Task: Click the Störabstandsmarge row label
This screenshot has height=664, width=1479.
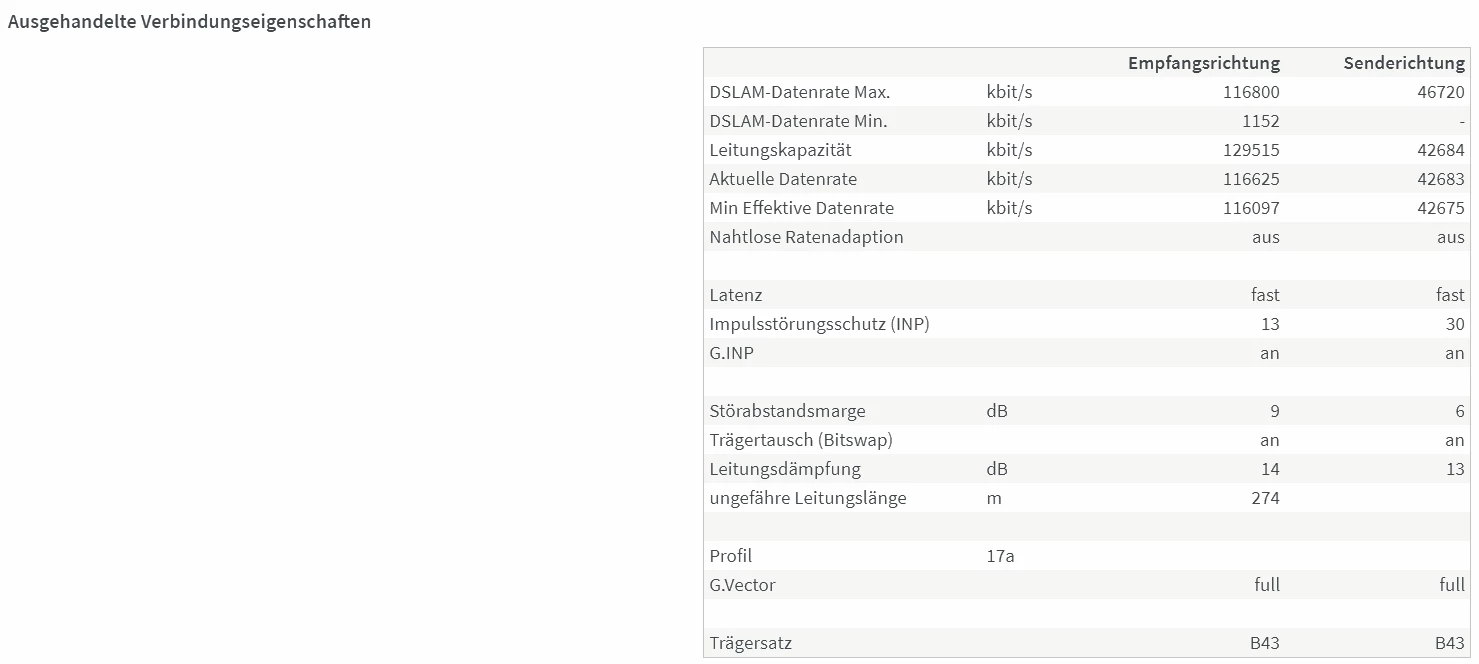Action: 787,411
